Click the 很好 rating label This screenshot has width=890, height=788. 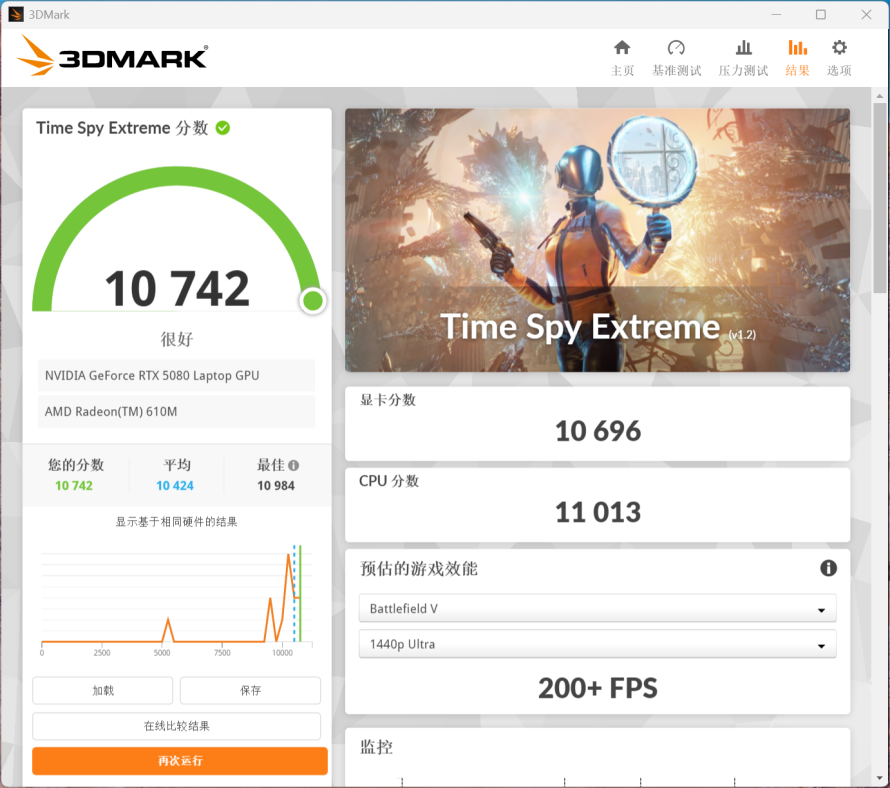pos(177,339)
